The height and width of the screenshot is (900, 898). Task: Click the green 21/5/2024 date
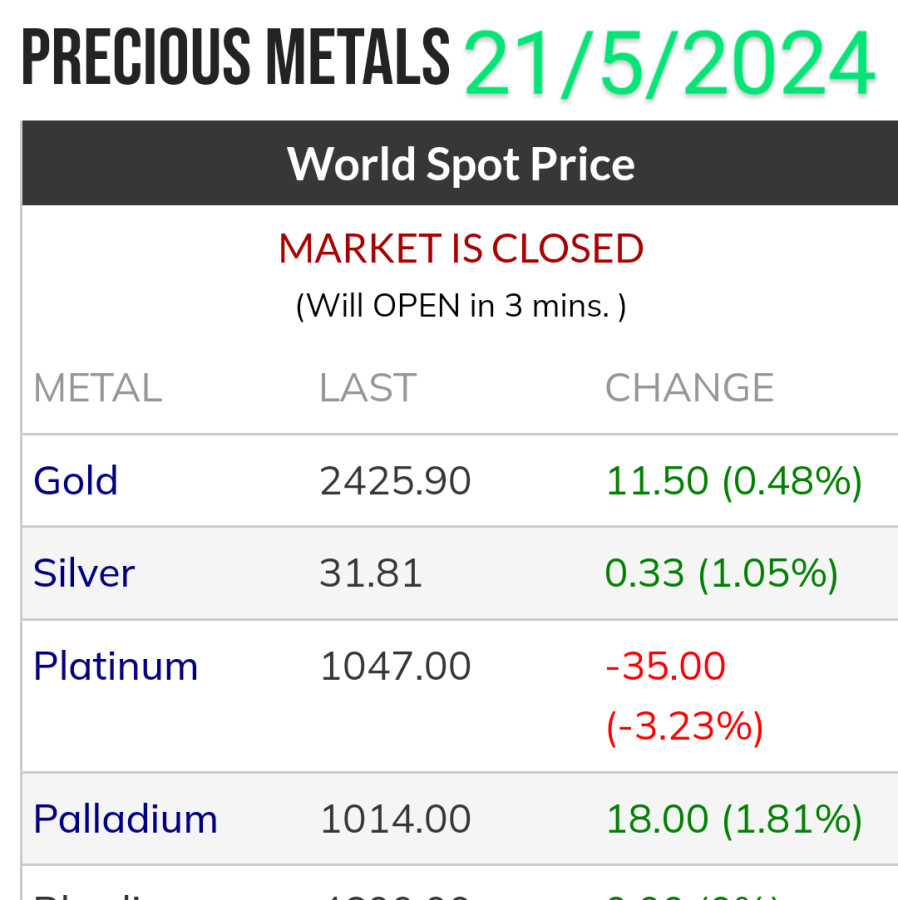pyautogui.click(x=670, y=62)
